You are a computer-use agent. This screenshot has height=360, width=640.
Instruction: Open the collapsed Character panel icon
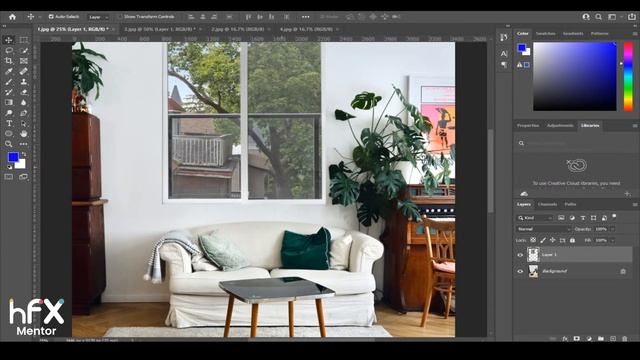coord(504,53)
